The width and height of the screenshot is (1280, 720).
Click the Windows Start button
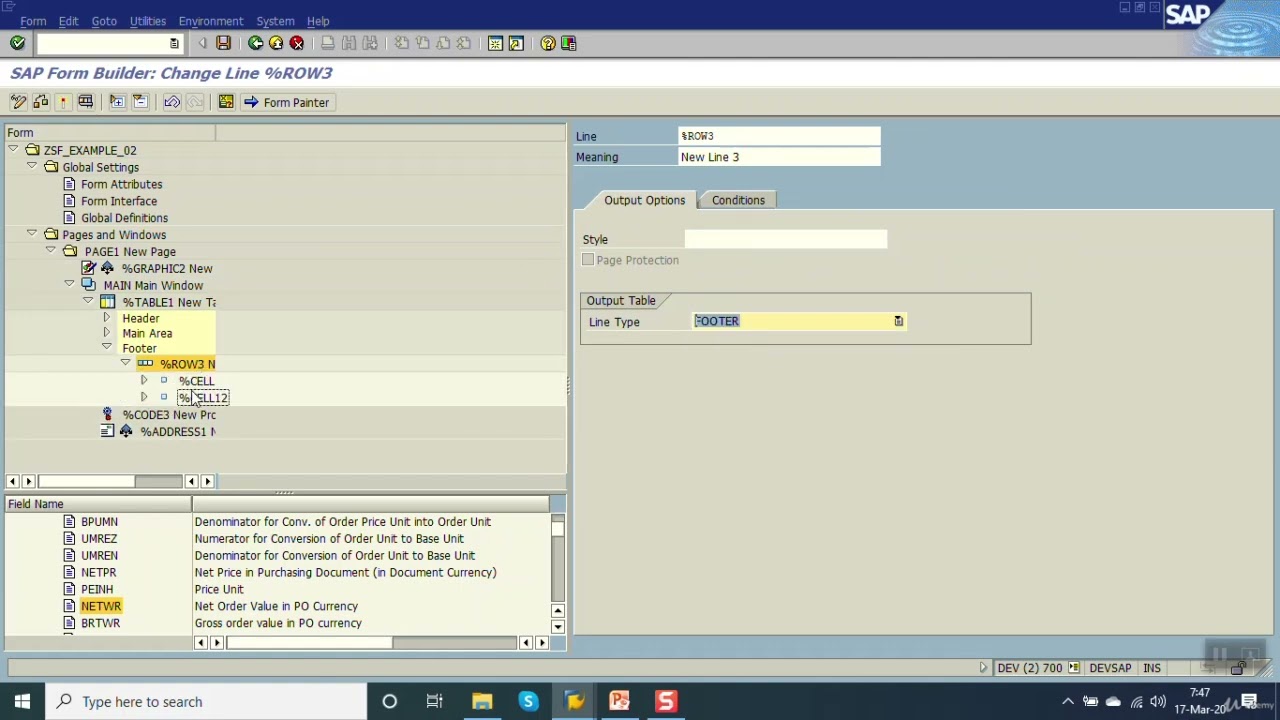click(22, 701)
